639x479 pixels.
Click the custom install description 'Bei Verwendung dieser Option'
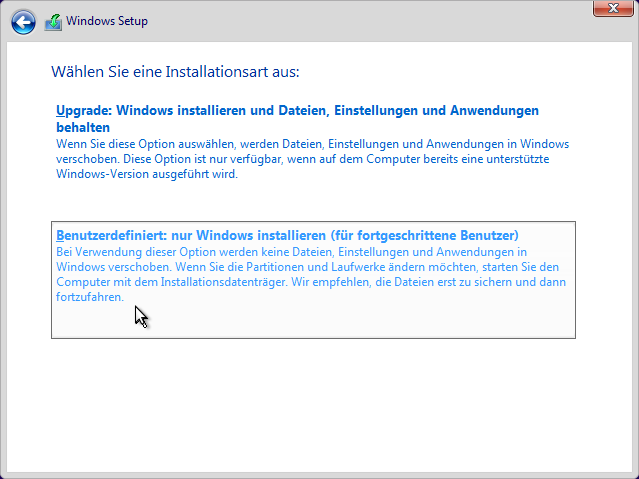(311, 274)
